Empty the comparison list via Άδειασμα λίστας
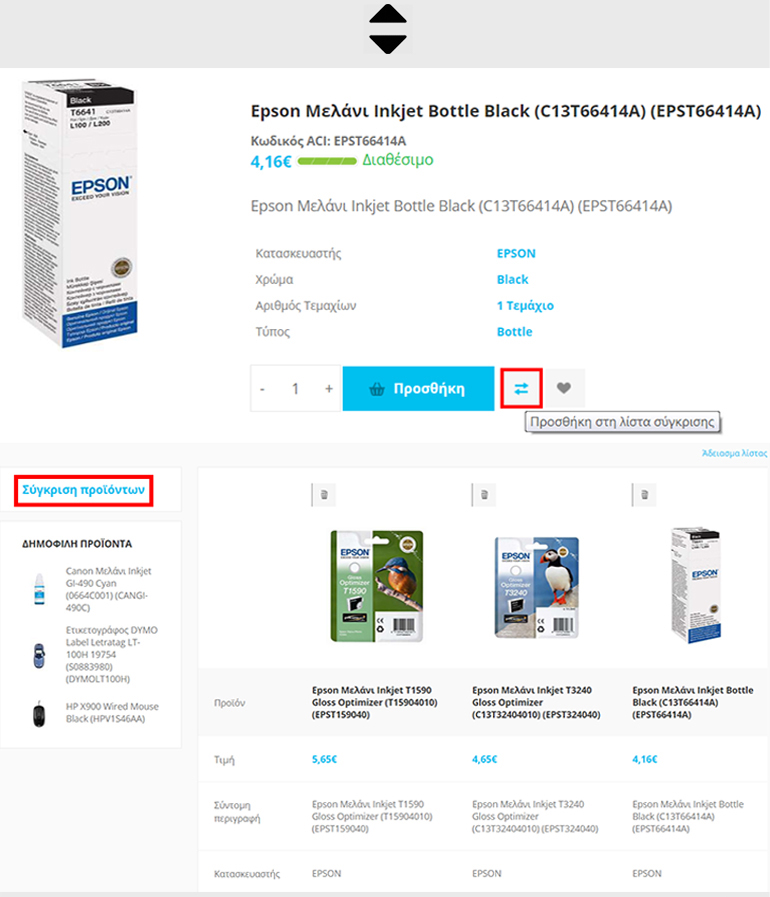The image size is (770, 897). tap(735, 453)
